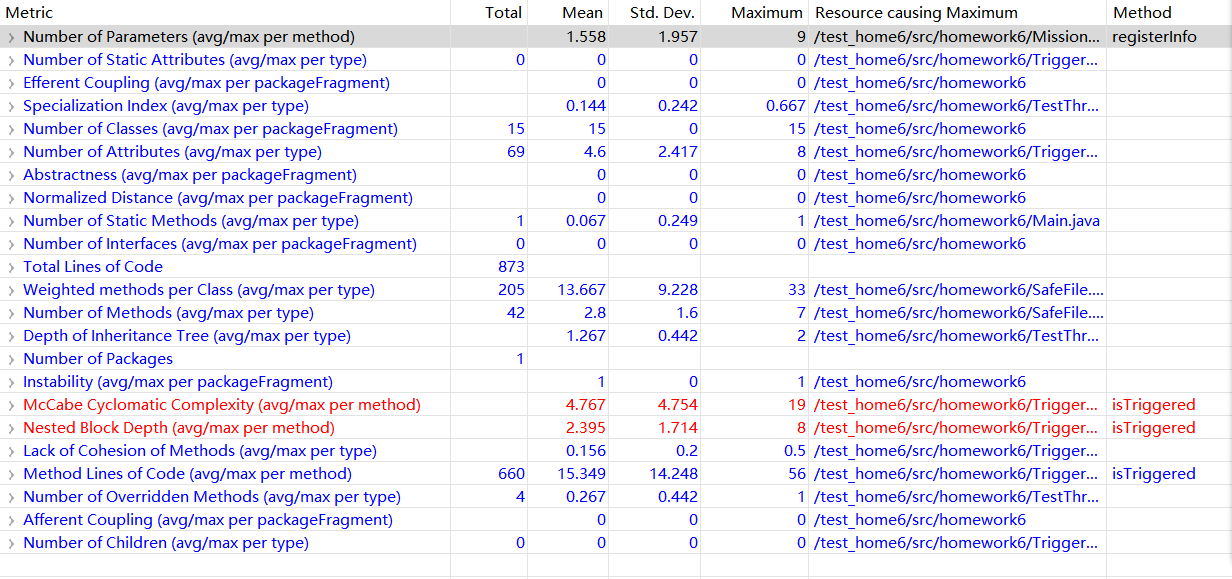The image size is (1232, 579).
Task: Expand Lack of Cohesion of Methods row
Action: (x=11, y=451)
